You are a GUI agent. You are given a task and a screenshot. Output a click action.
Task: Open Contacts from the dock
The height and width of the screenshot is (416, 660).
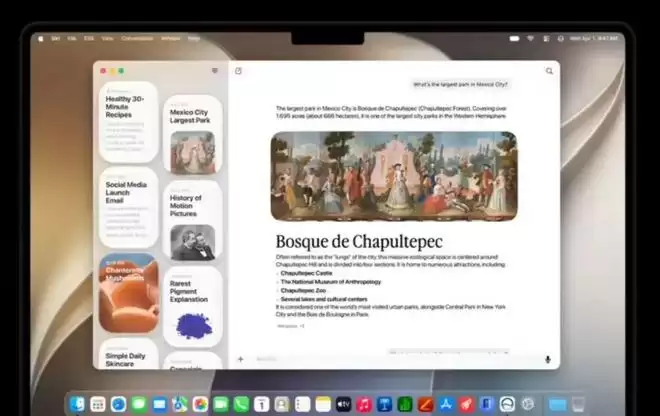(x=282, y=405)
